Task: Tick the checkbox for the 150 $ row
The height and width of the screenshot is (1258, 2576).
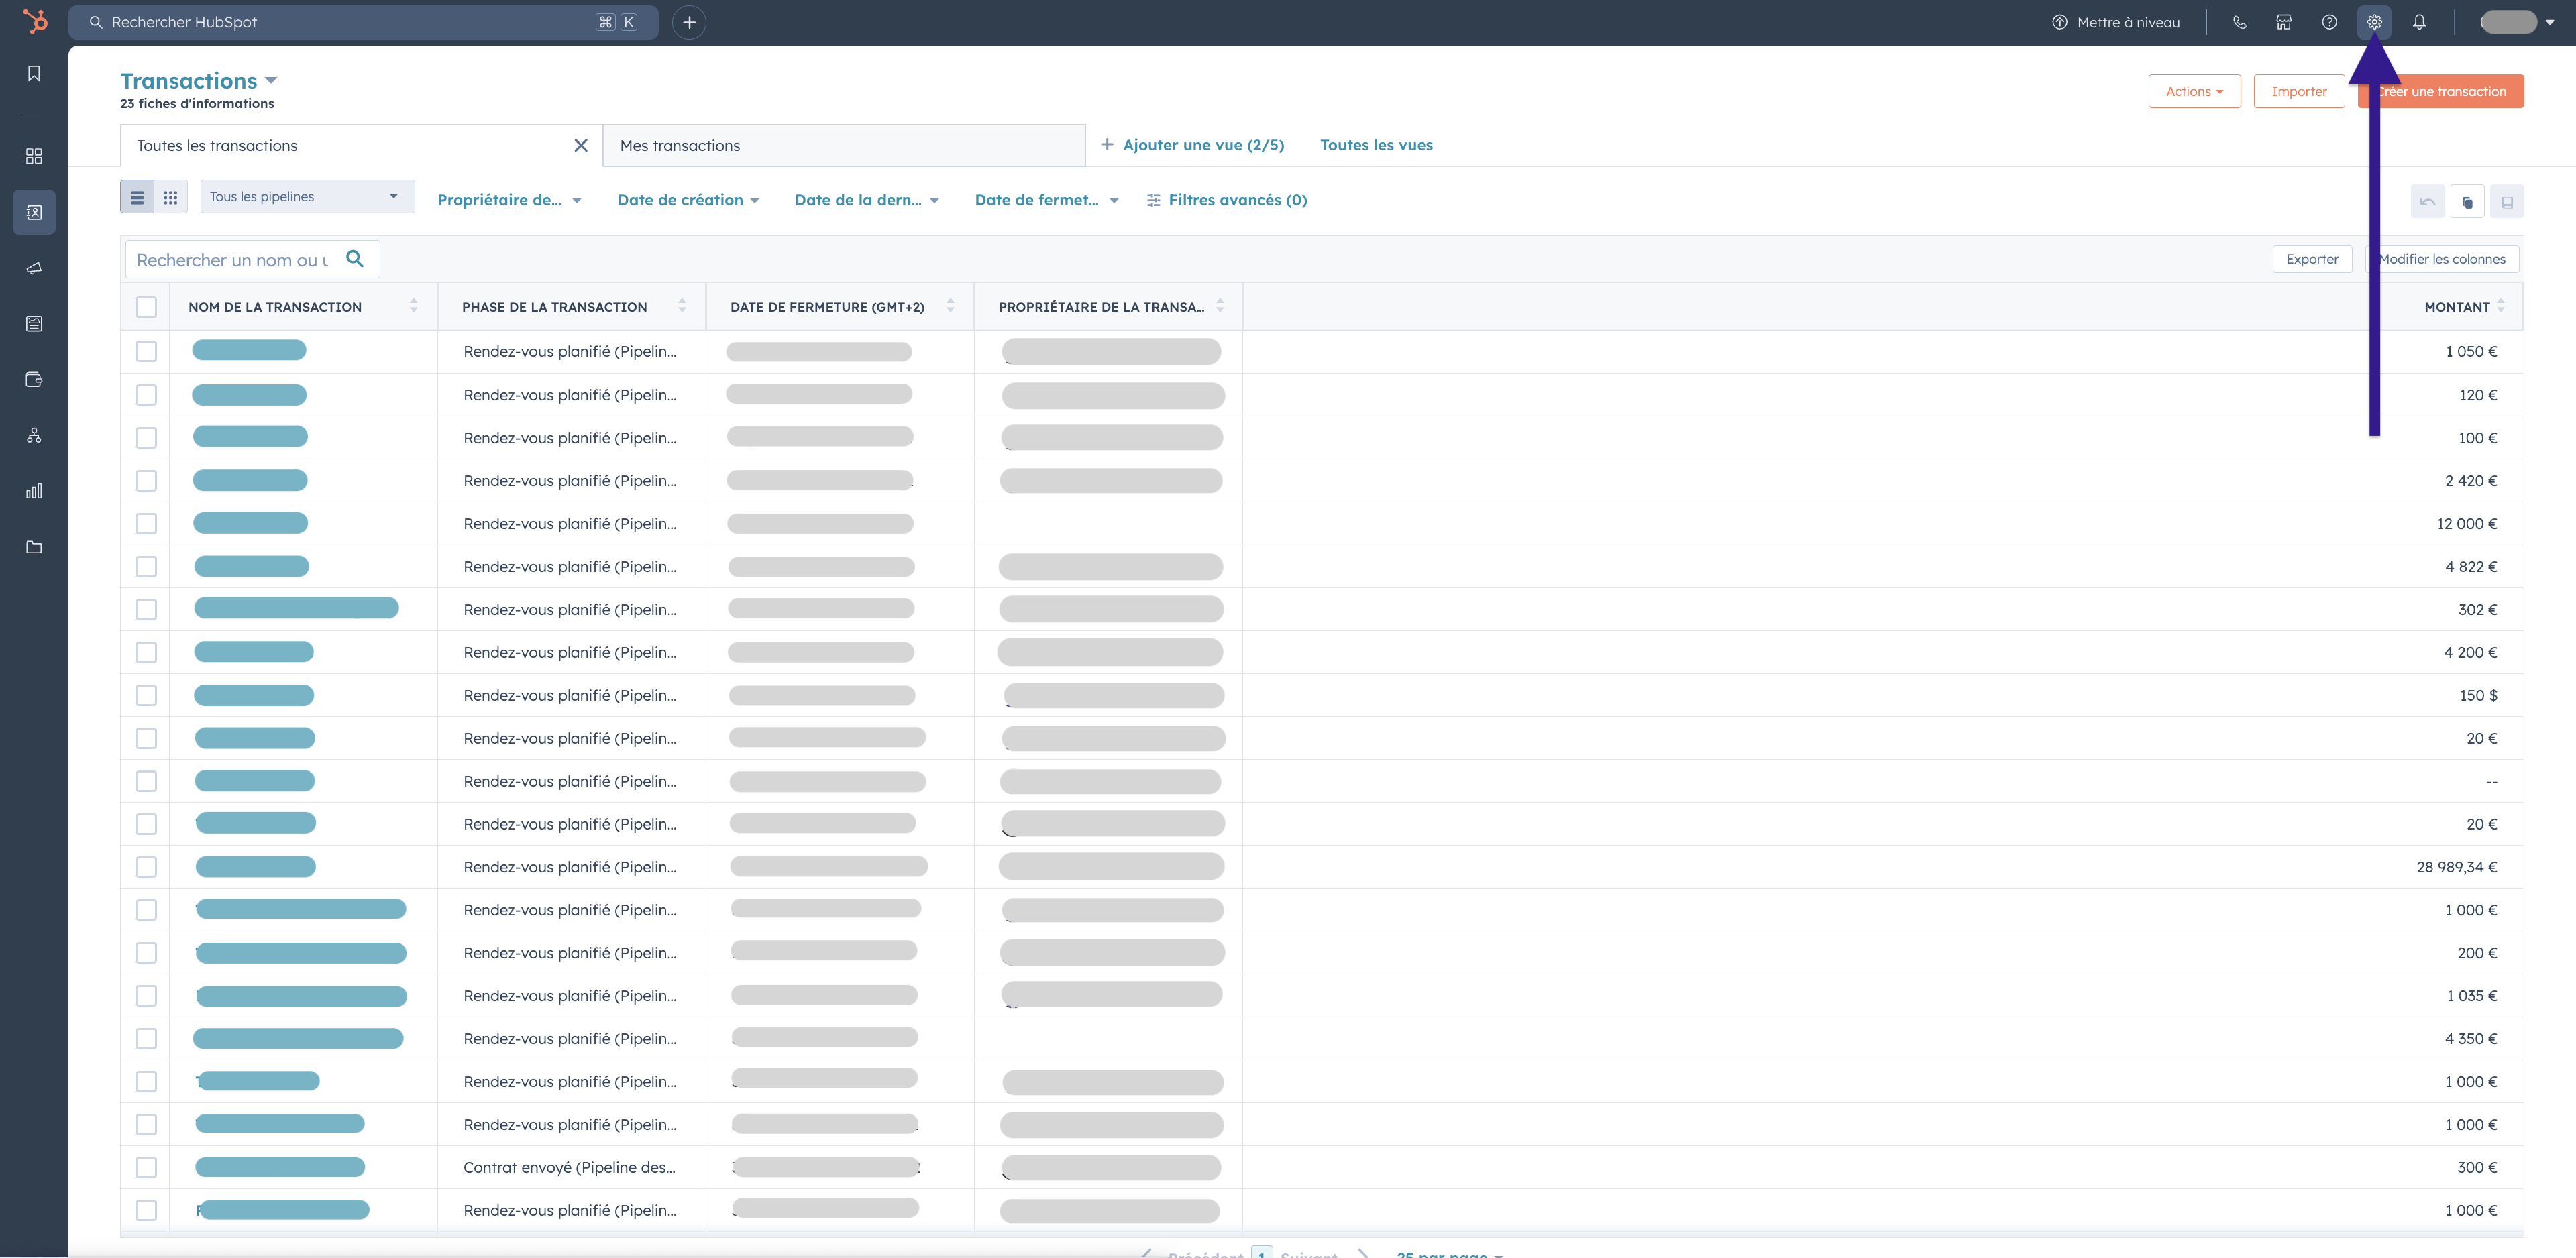Action: tap(146, 695)
